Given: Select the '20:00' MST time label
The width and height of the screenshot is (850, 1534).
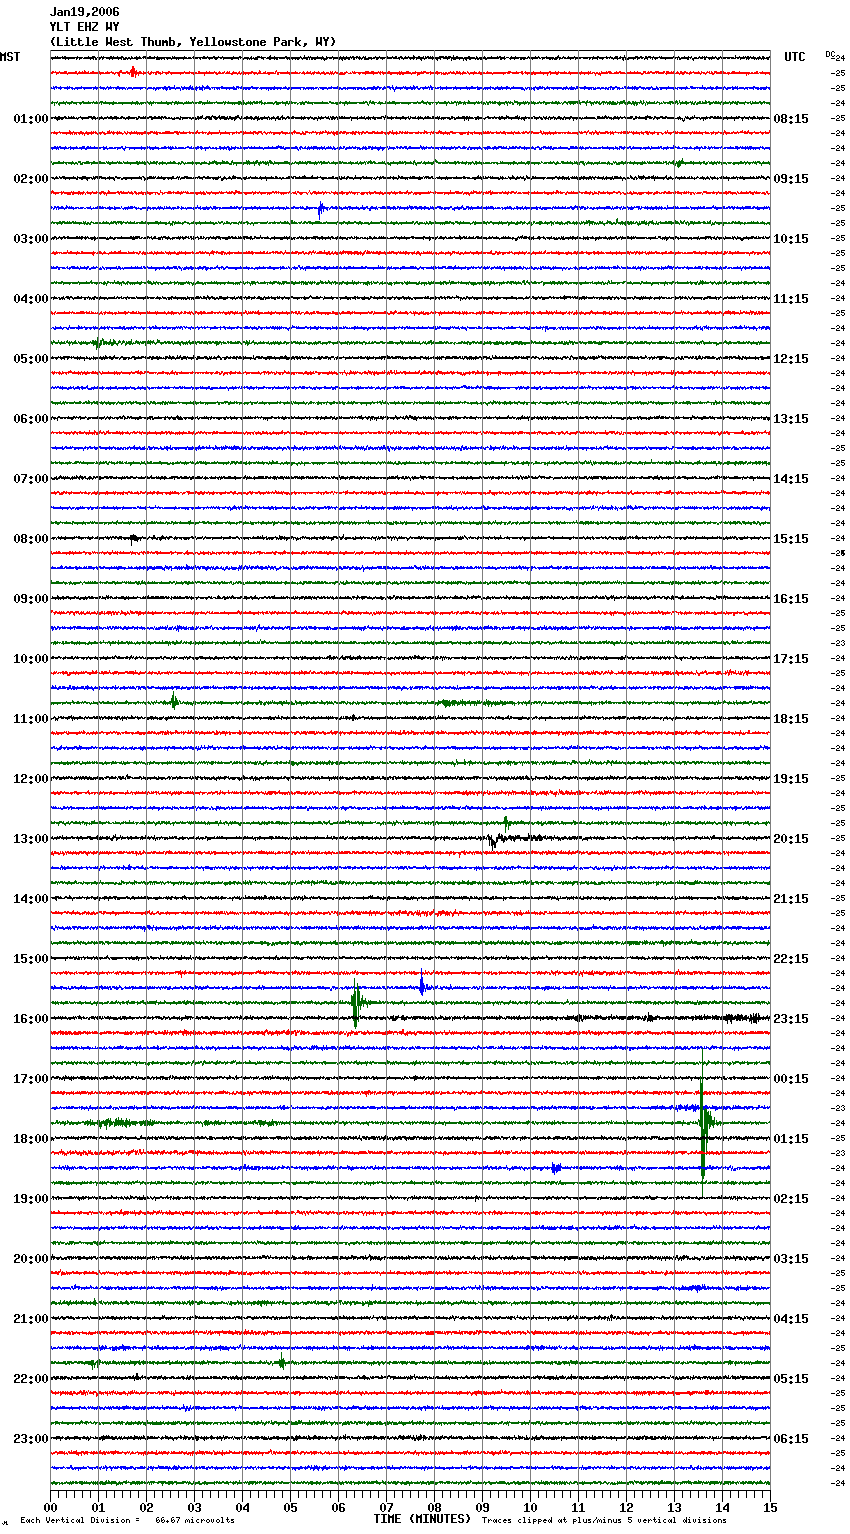Looking at the screenshot, I should click(x=31, y=1259).
